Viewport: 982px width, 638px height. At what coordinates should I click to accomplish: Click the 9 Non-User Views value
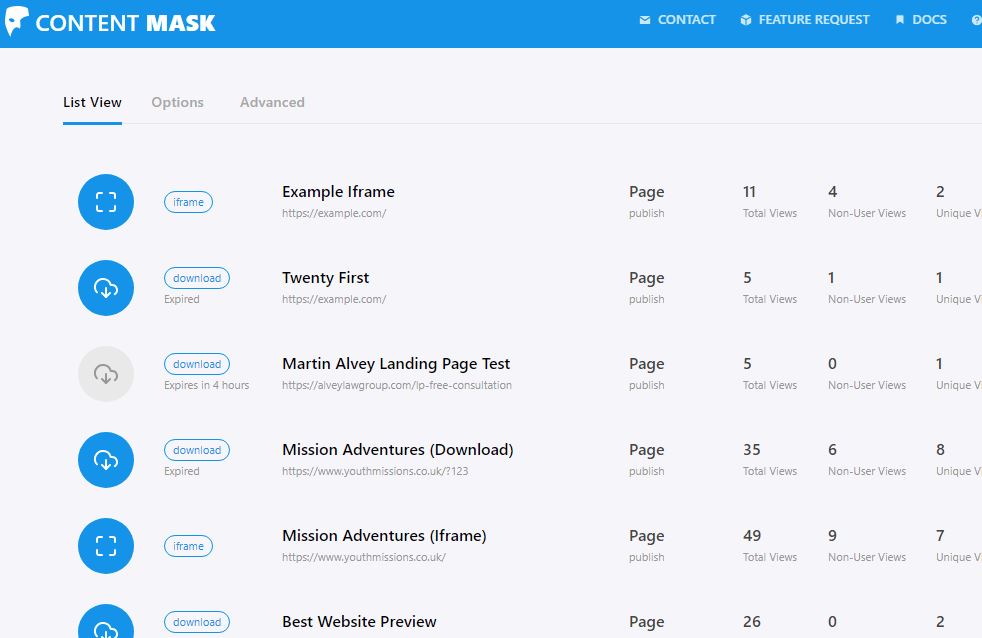832,536
